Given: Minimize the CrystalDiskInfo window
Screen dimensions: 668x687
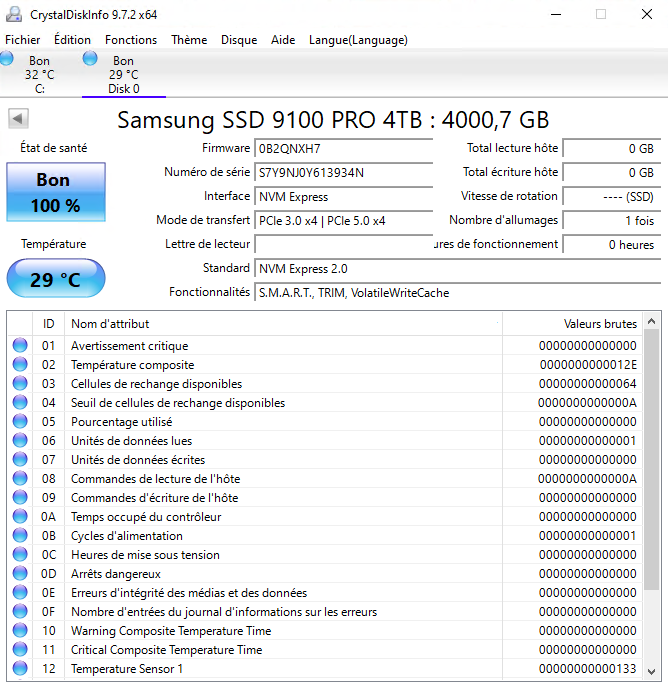Looking at the screenshot, I should pos(556,14).
